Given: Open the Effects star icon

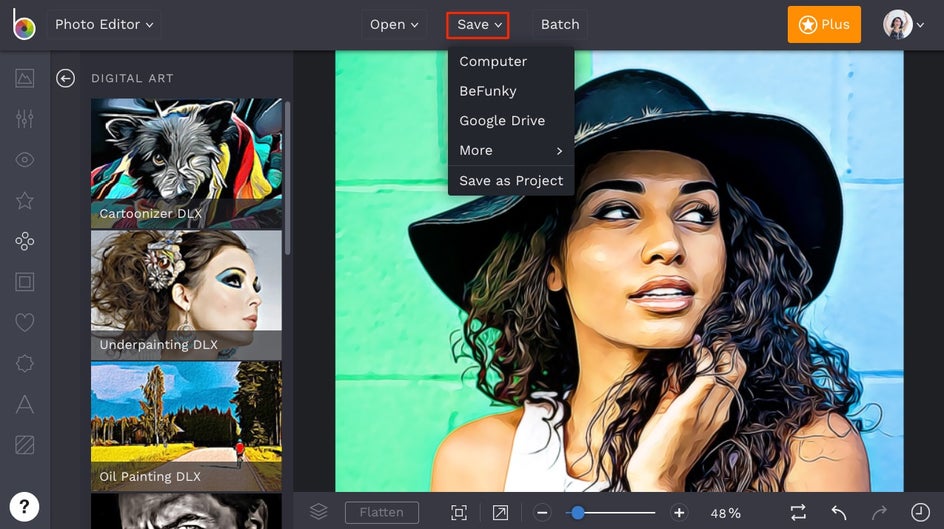Looking at the screenshot, I should click(x=25, y=200).
